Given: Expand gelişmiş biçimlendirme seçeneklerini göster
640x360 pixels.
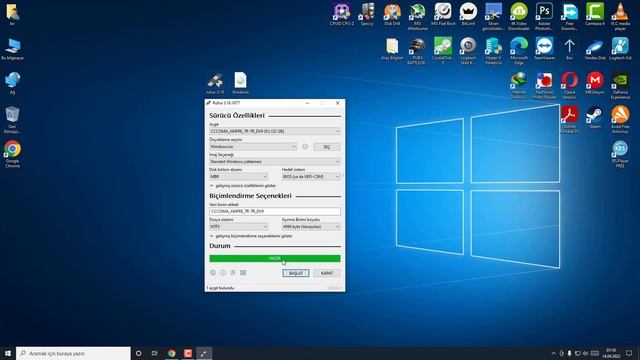Looking at the screenshot, I should (x=251, y=236).
